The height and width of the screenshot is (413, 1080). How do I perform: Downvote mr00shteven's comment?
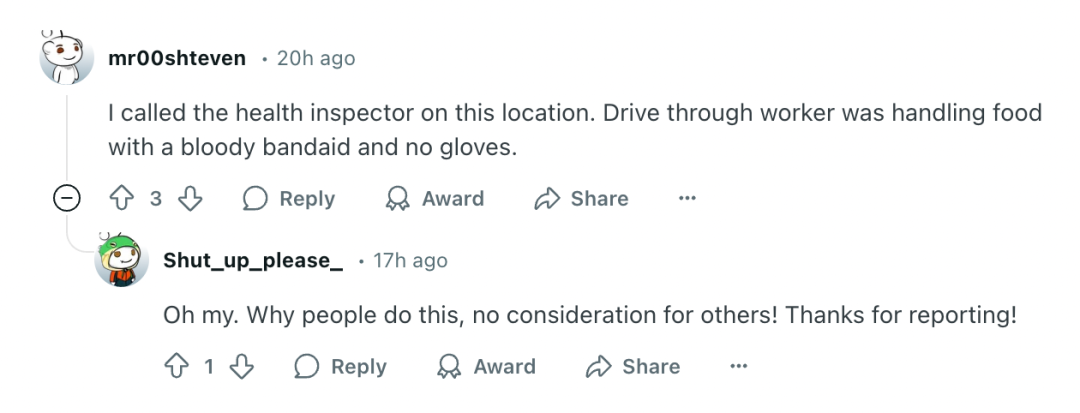point(190,199)
